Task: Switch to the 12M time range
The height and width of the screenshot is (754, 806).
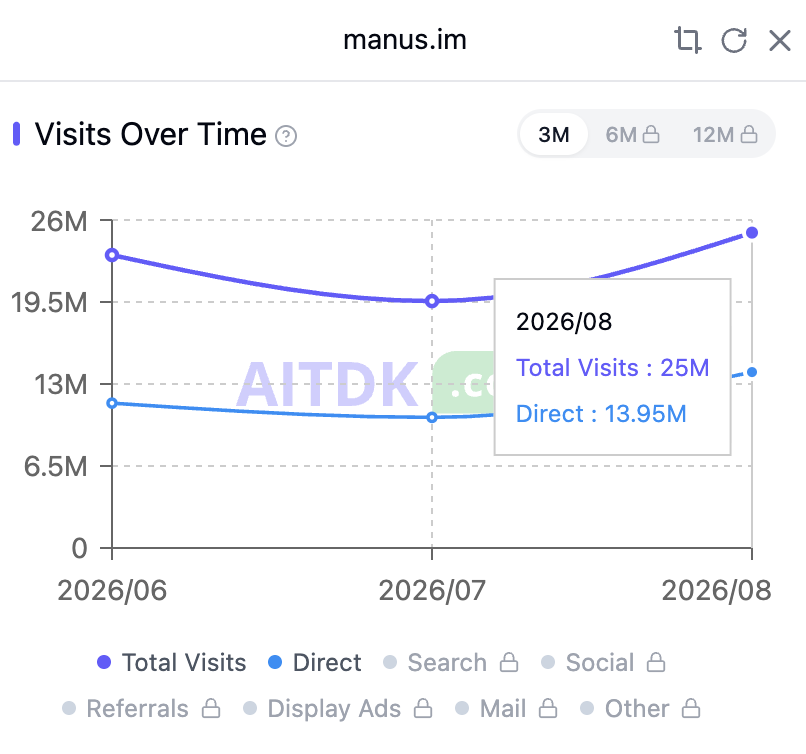Action: (x=725, y=135)
